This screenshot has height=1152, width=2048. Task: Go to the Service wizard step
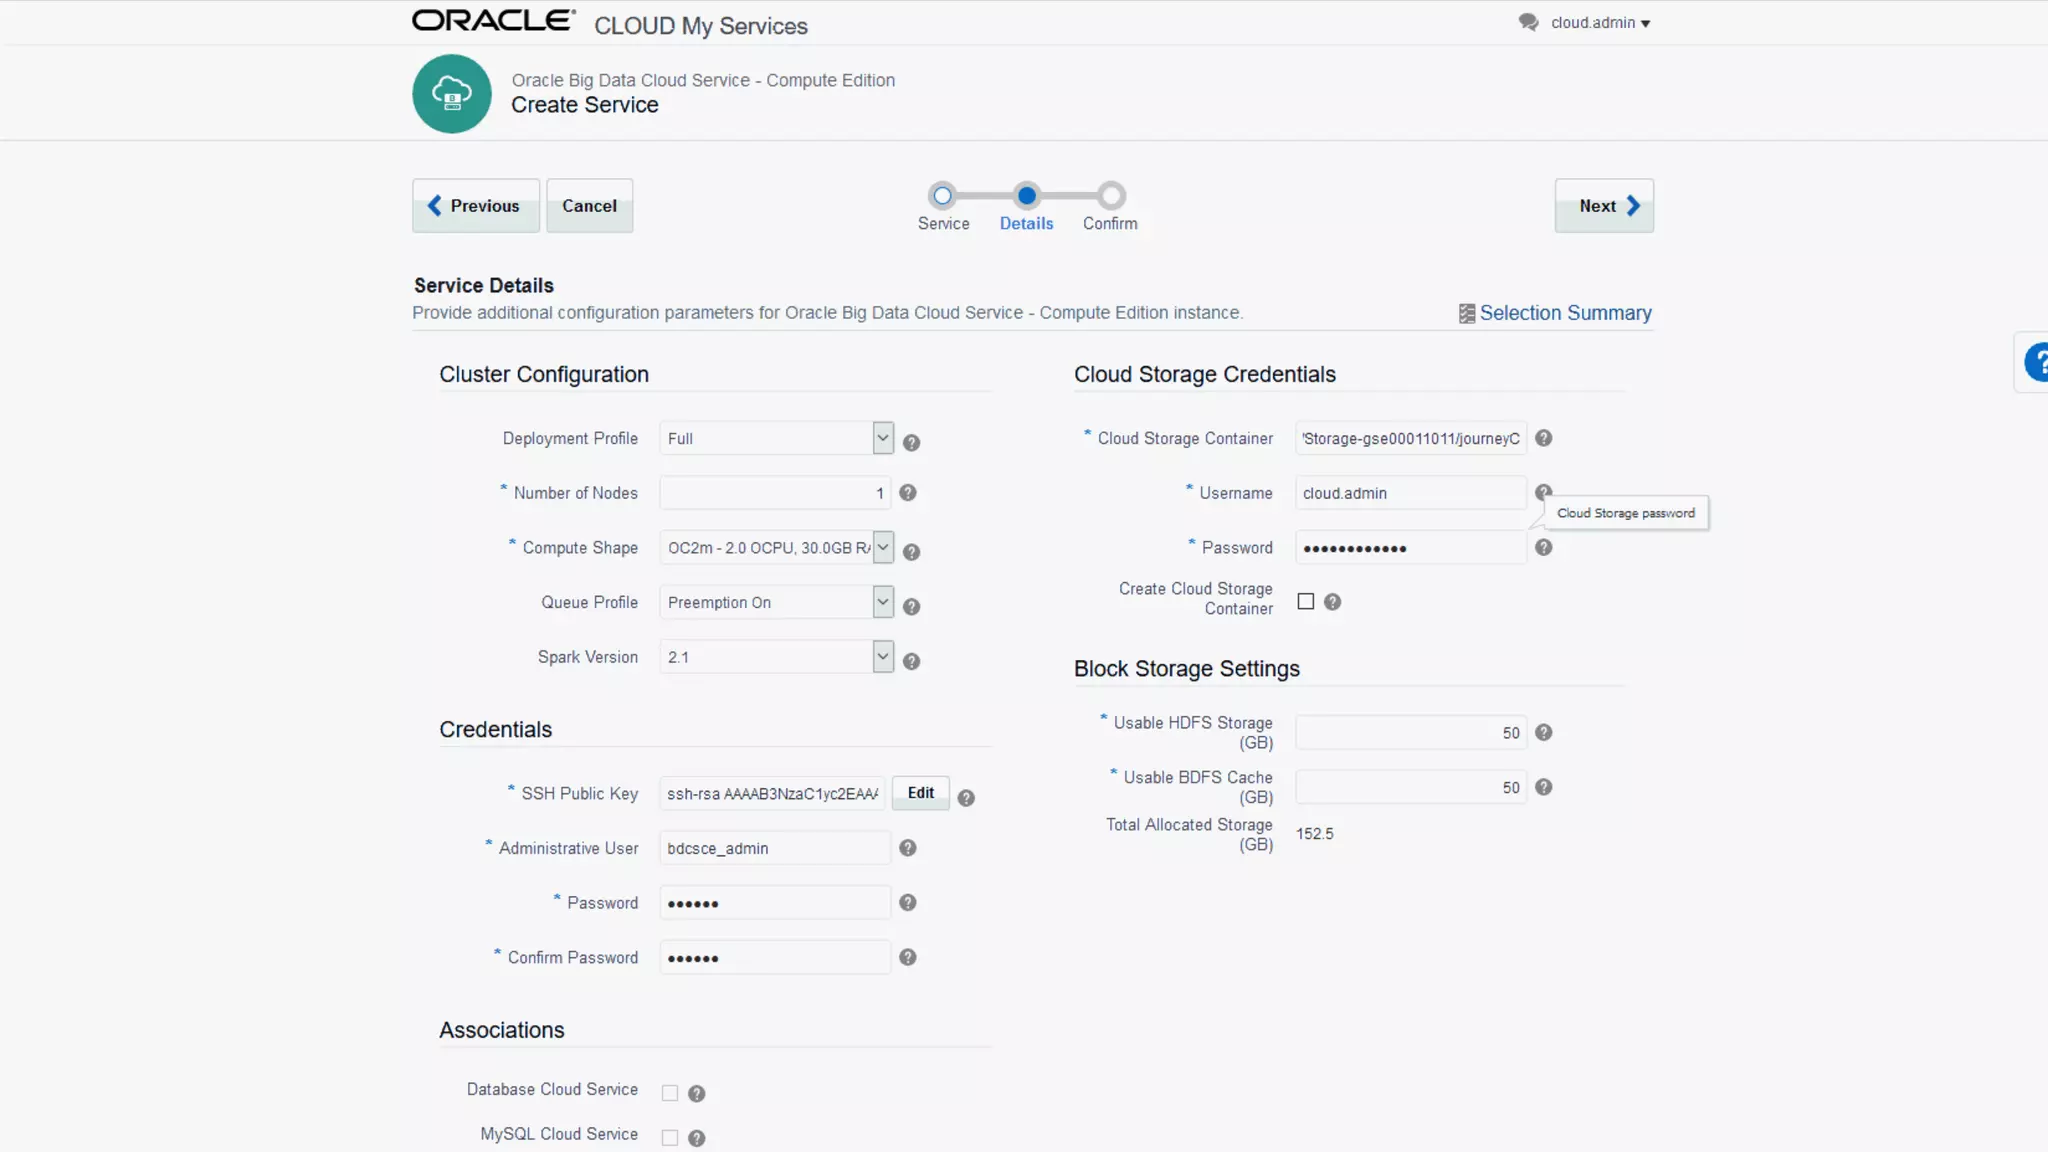coord(942,196)
